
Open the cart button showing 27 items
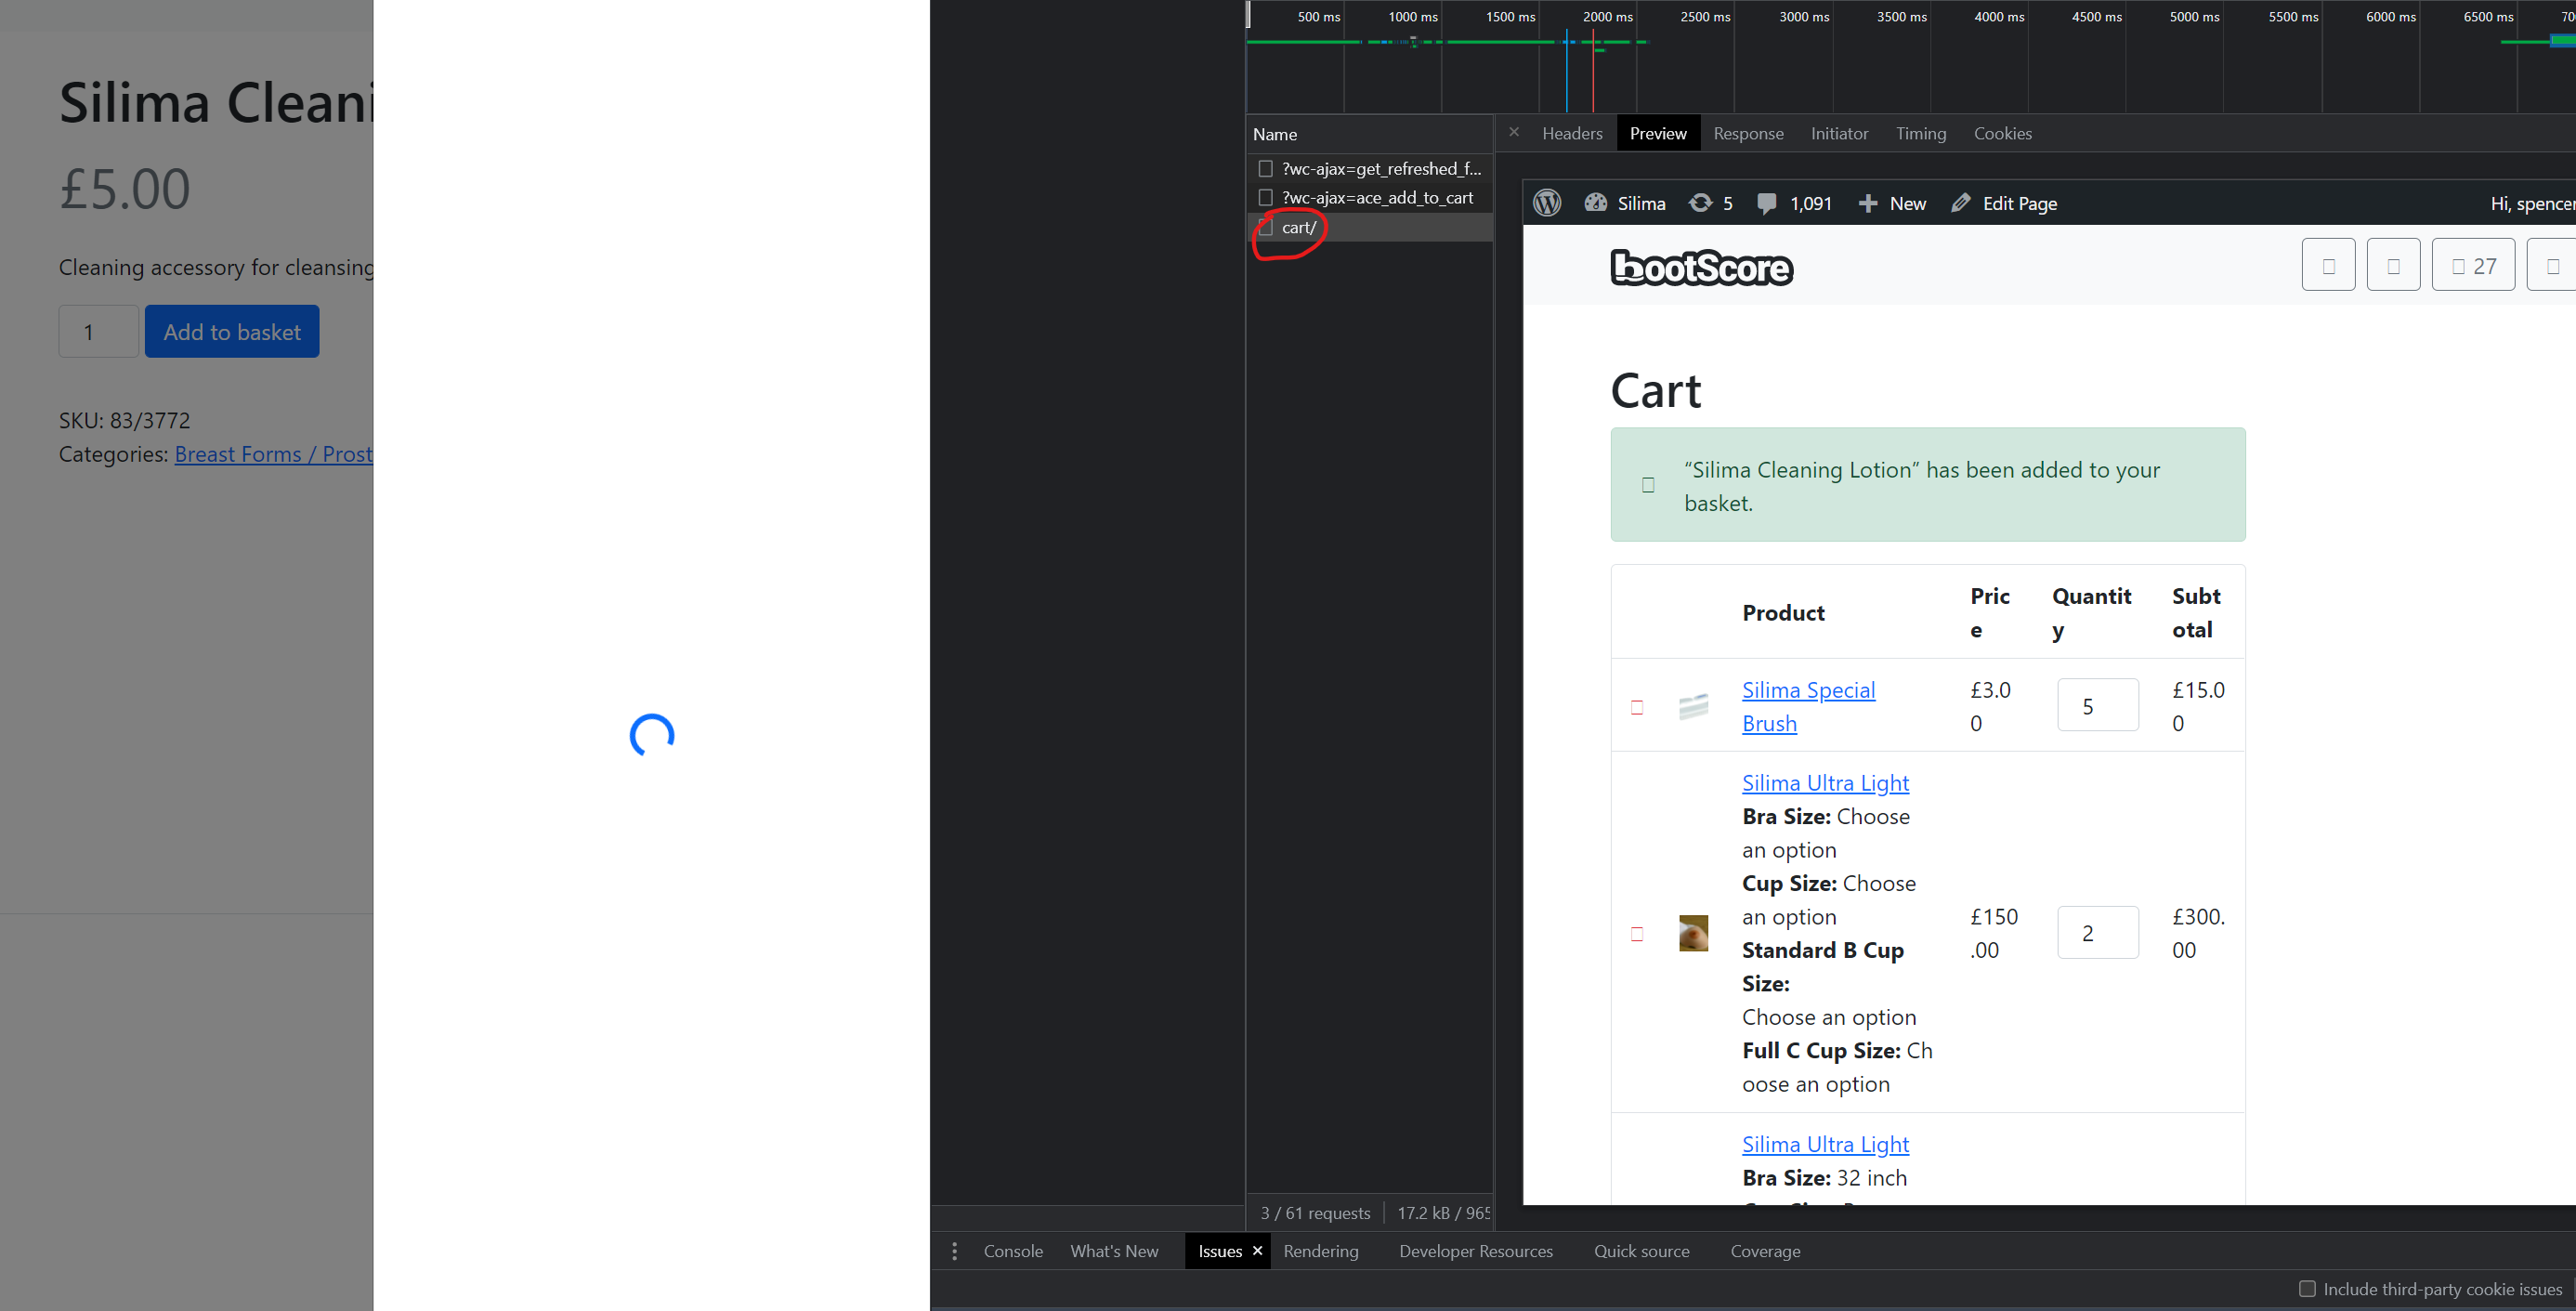[2473, 264]
